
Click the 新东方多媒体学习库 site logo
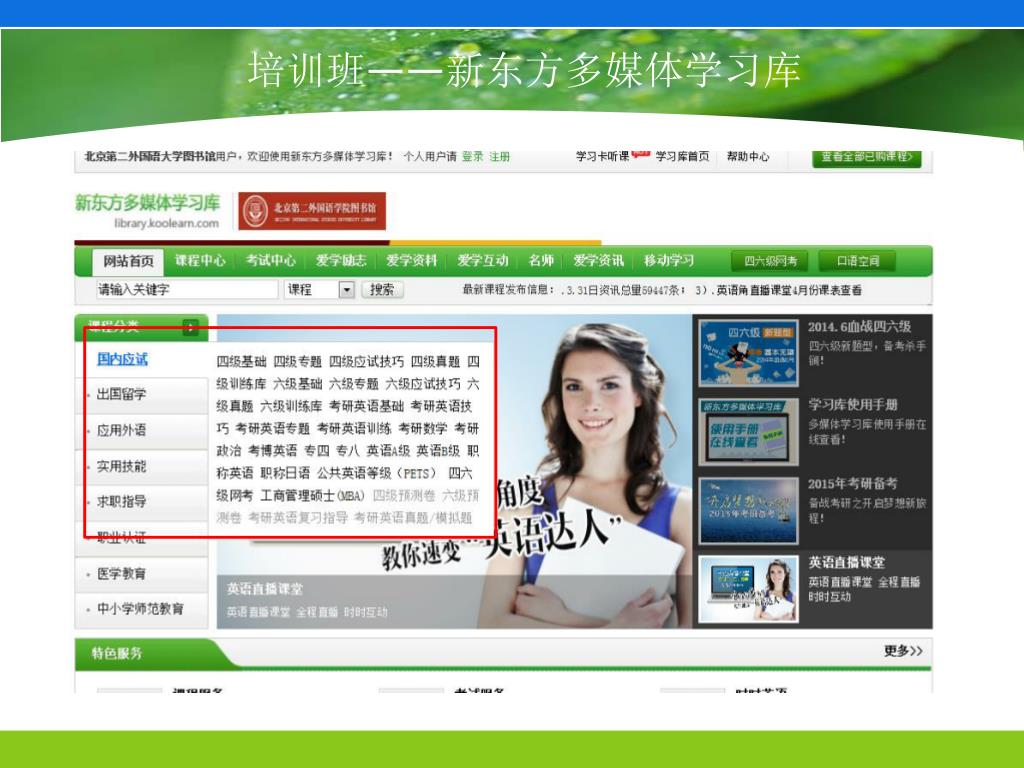[x=147, y=211]
